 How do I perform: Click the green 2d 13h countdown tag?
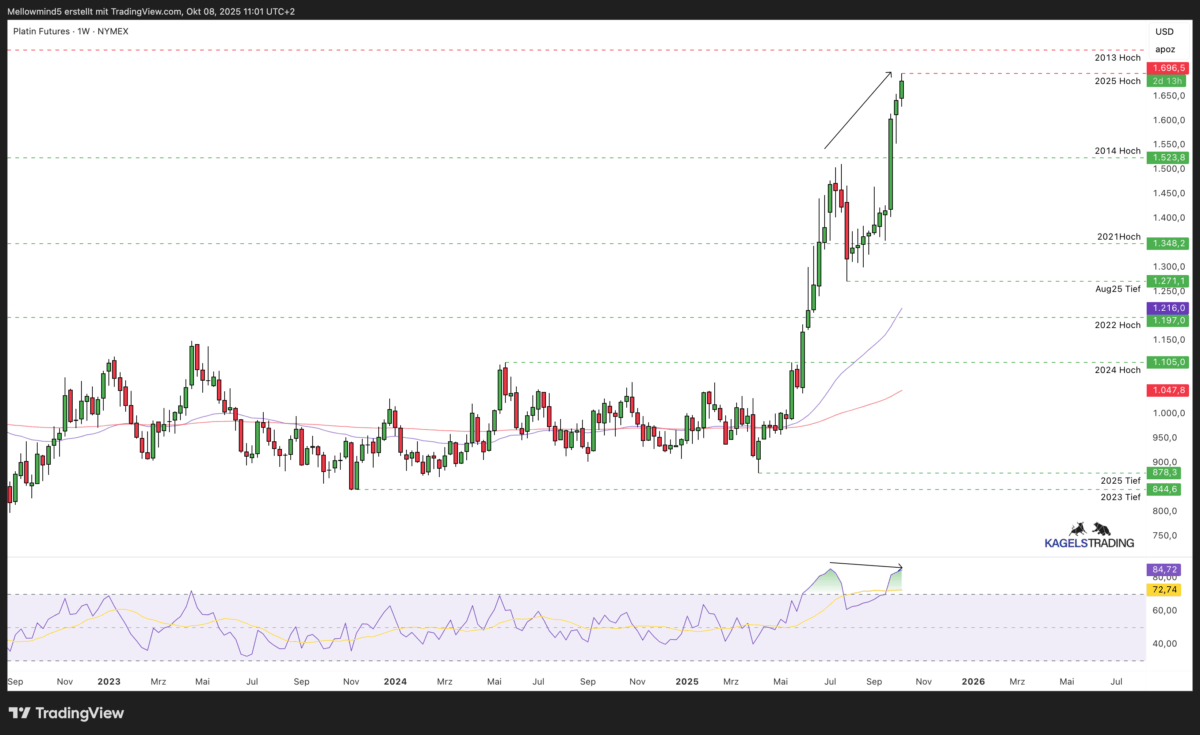1167,81
